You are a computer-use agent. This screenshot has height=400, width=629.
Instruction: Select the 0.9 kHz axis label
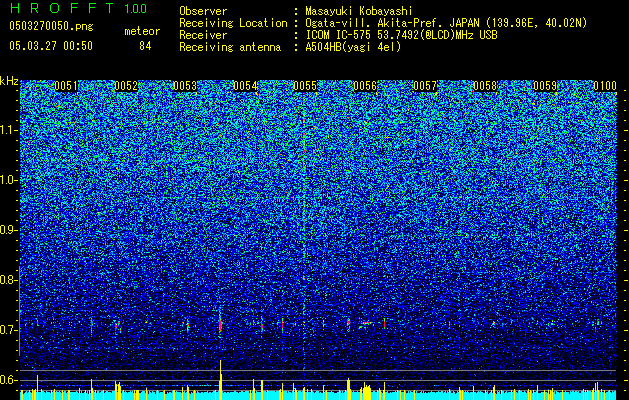(x=8, y=230)
